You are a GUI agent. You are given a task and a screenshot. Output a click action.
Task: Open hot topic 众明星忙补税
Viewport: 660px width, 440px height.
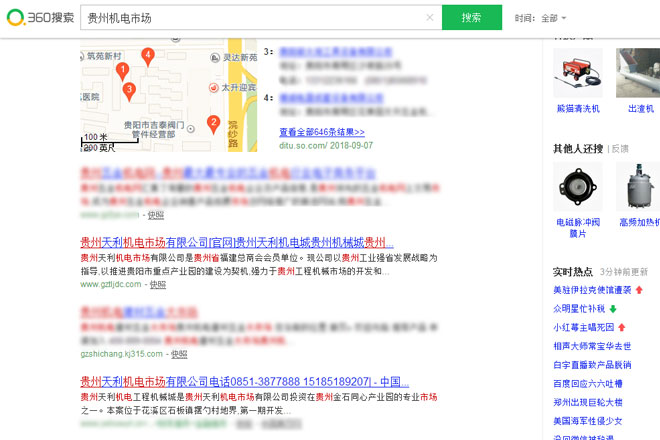tap(579, 309)
